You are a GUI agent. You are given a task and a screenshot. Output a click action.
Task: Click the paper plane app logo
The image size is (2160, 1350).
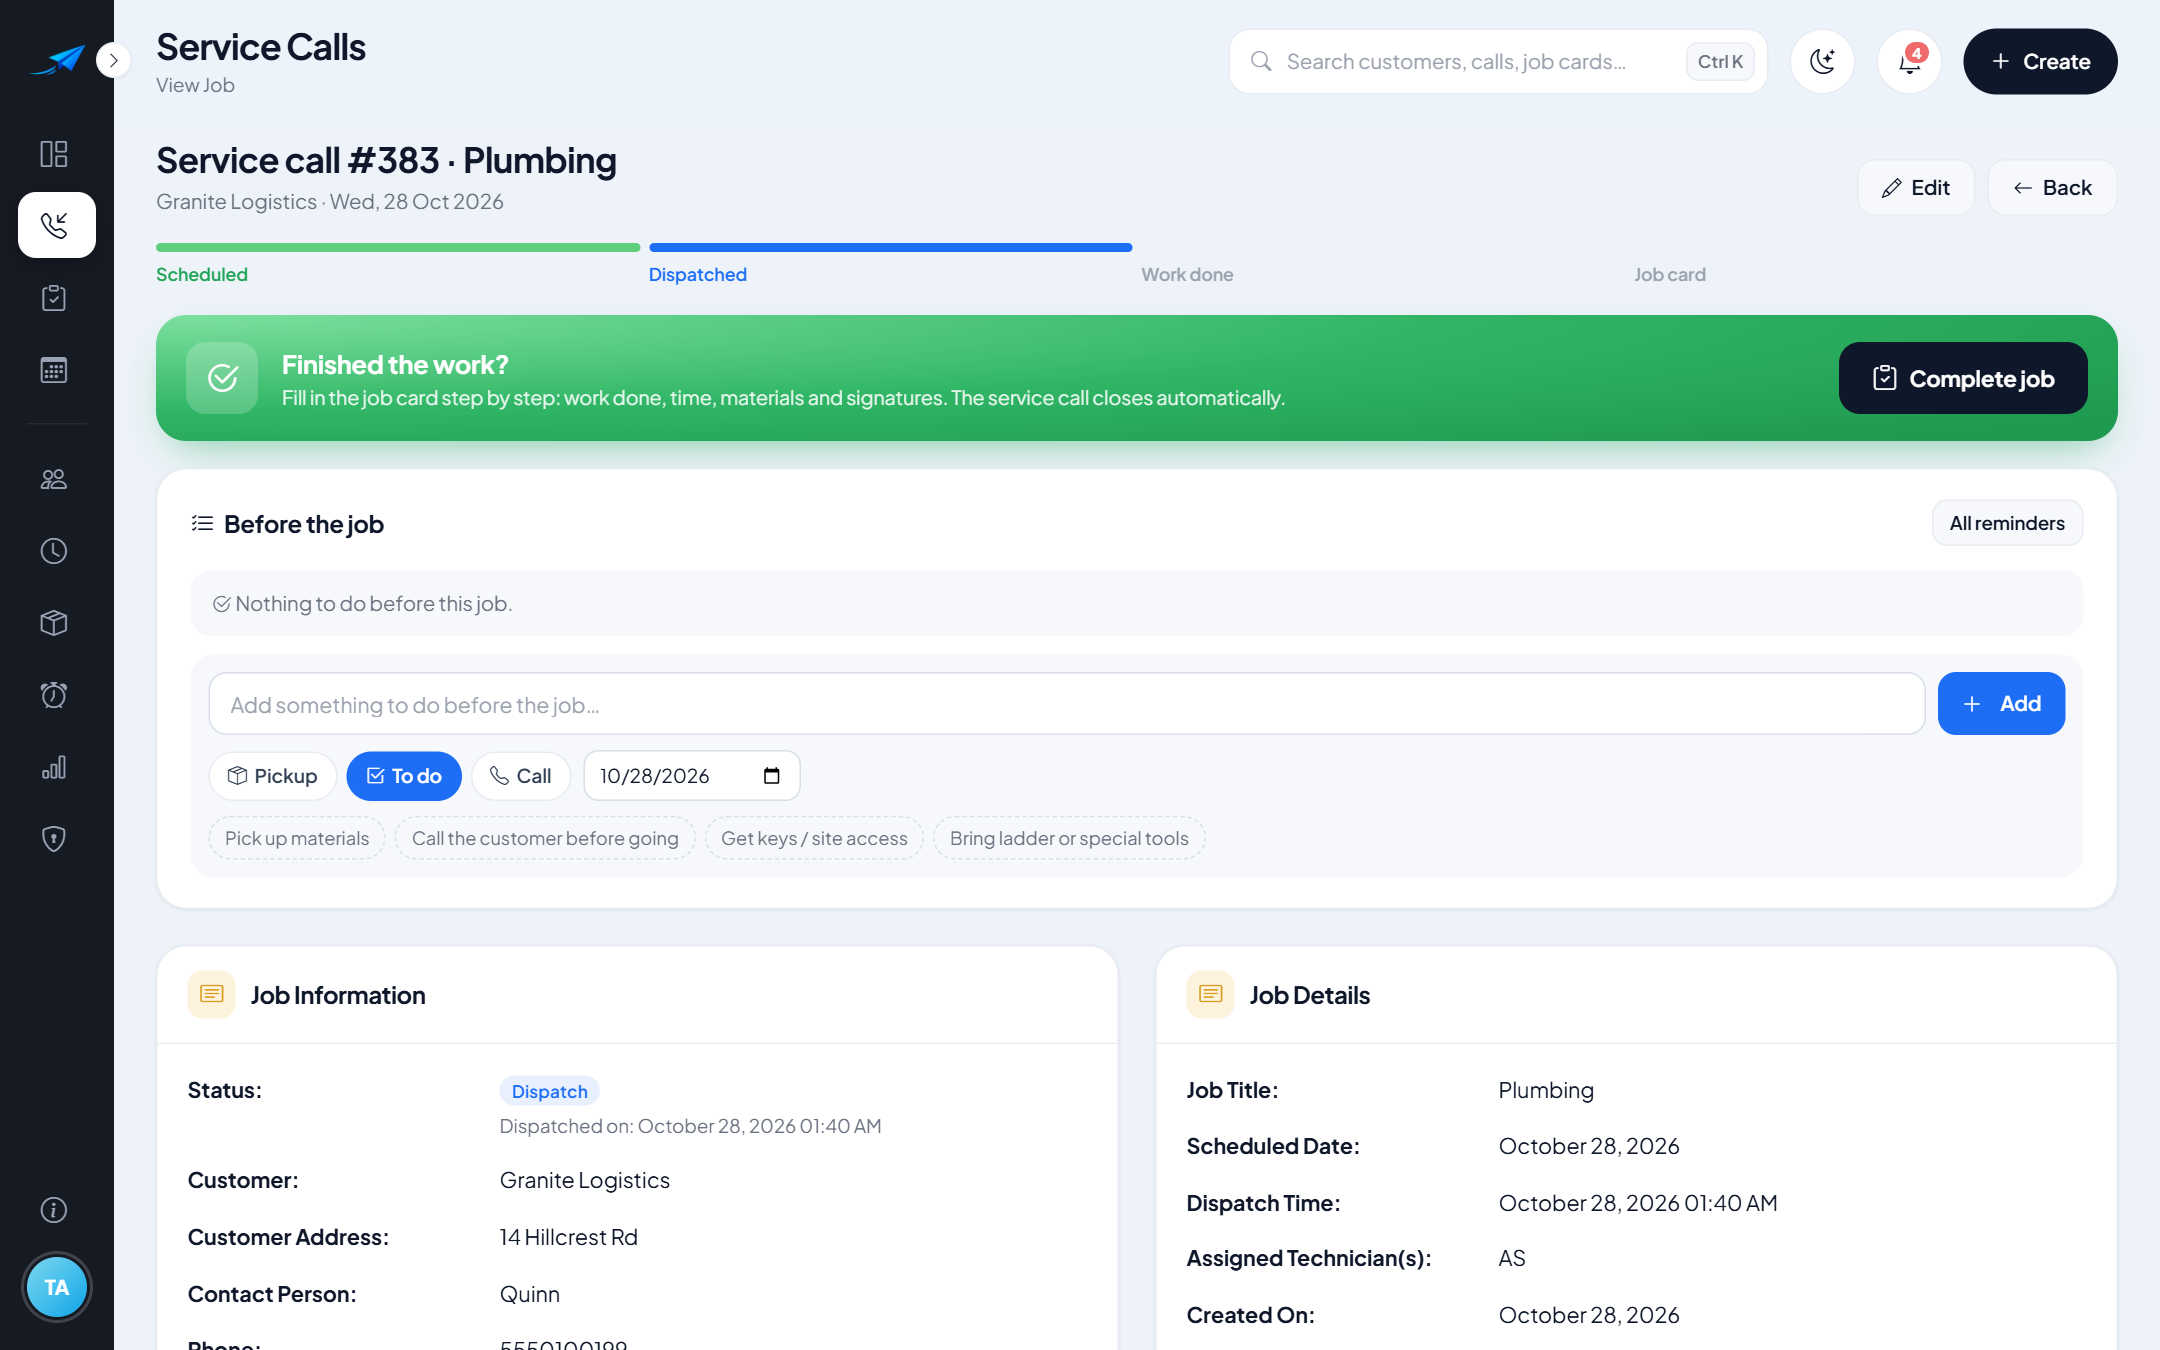click(x=58, y=60)
